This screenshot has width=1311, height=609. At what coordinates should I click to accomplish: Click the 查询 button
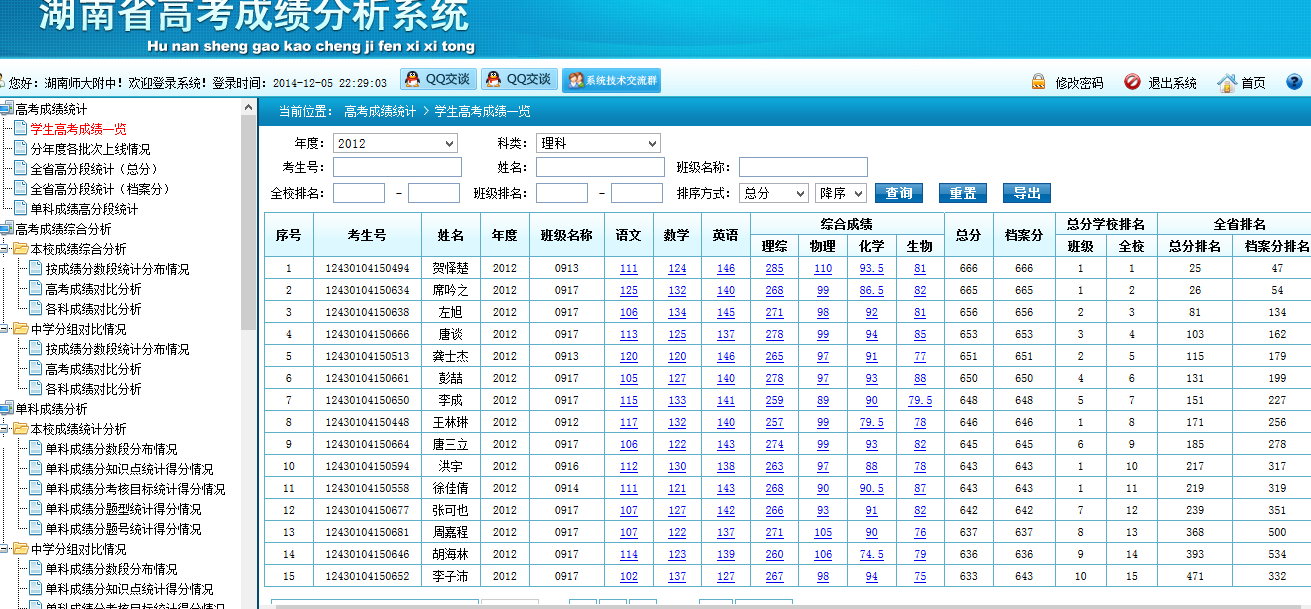(x=899, y=193)
